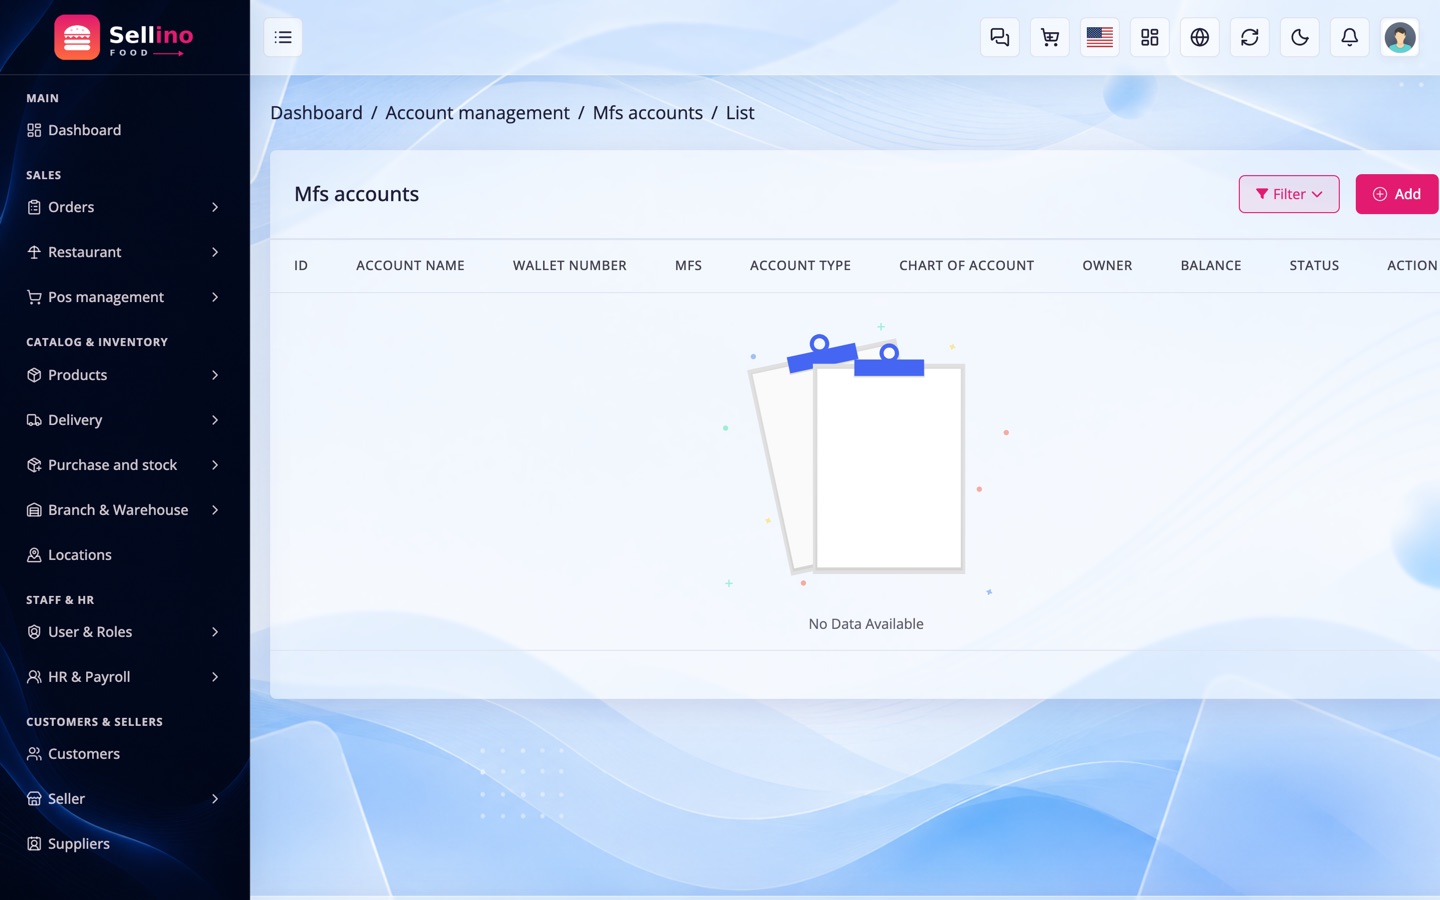Screen dimensions: 1440x900
Task: Expand Pos management chevron
Action: 215,297
